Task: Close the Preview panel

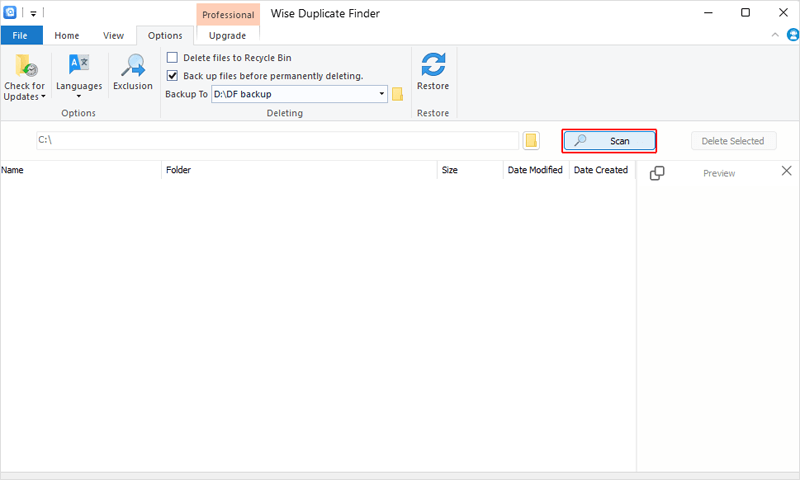Action: pos(786,171)
